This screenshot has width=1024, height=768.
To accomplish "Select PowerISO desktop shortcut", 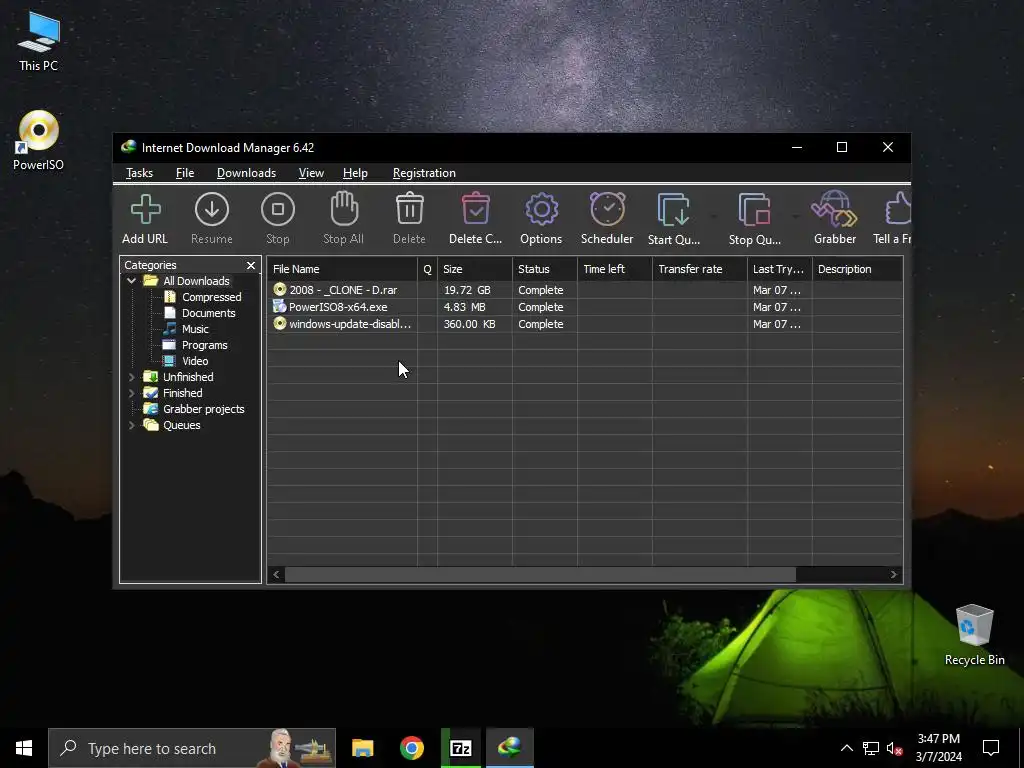I will point(39,140).
